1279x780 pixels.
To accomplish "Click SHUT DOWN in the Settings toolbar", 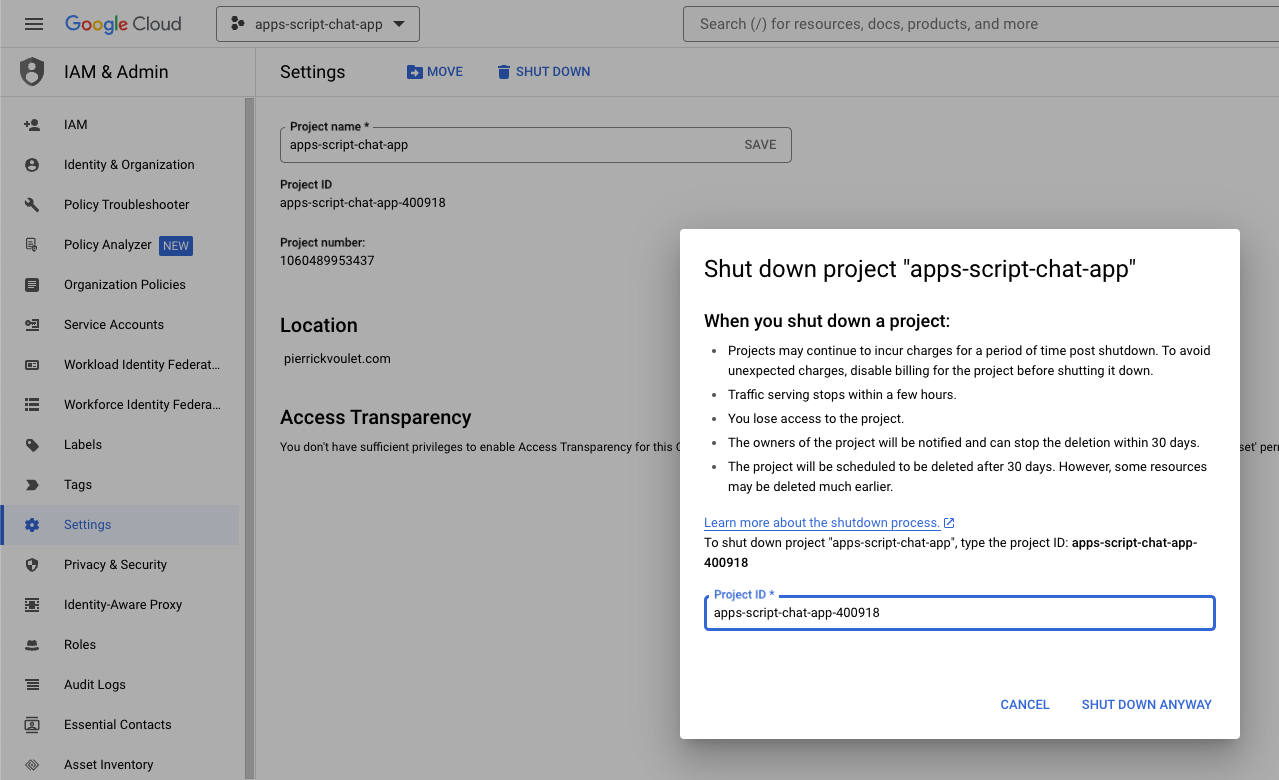I will coord(543,72).
